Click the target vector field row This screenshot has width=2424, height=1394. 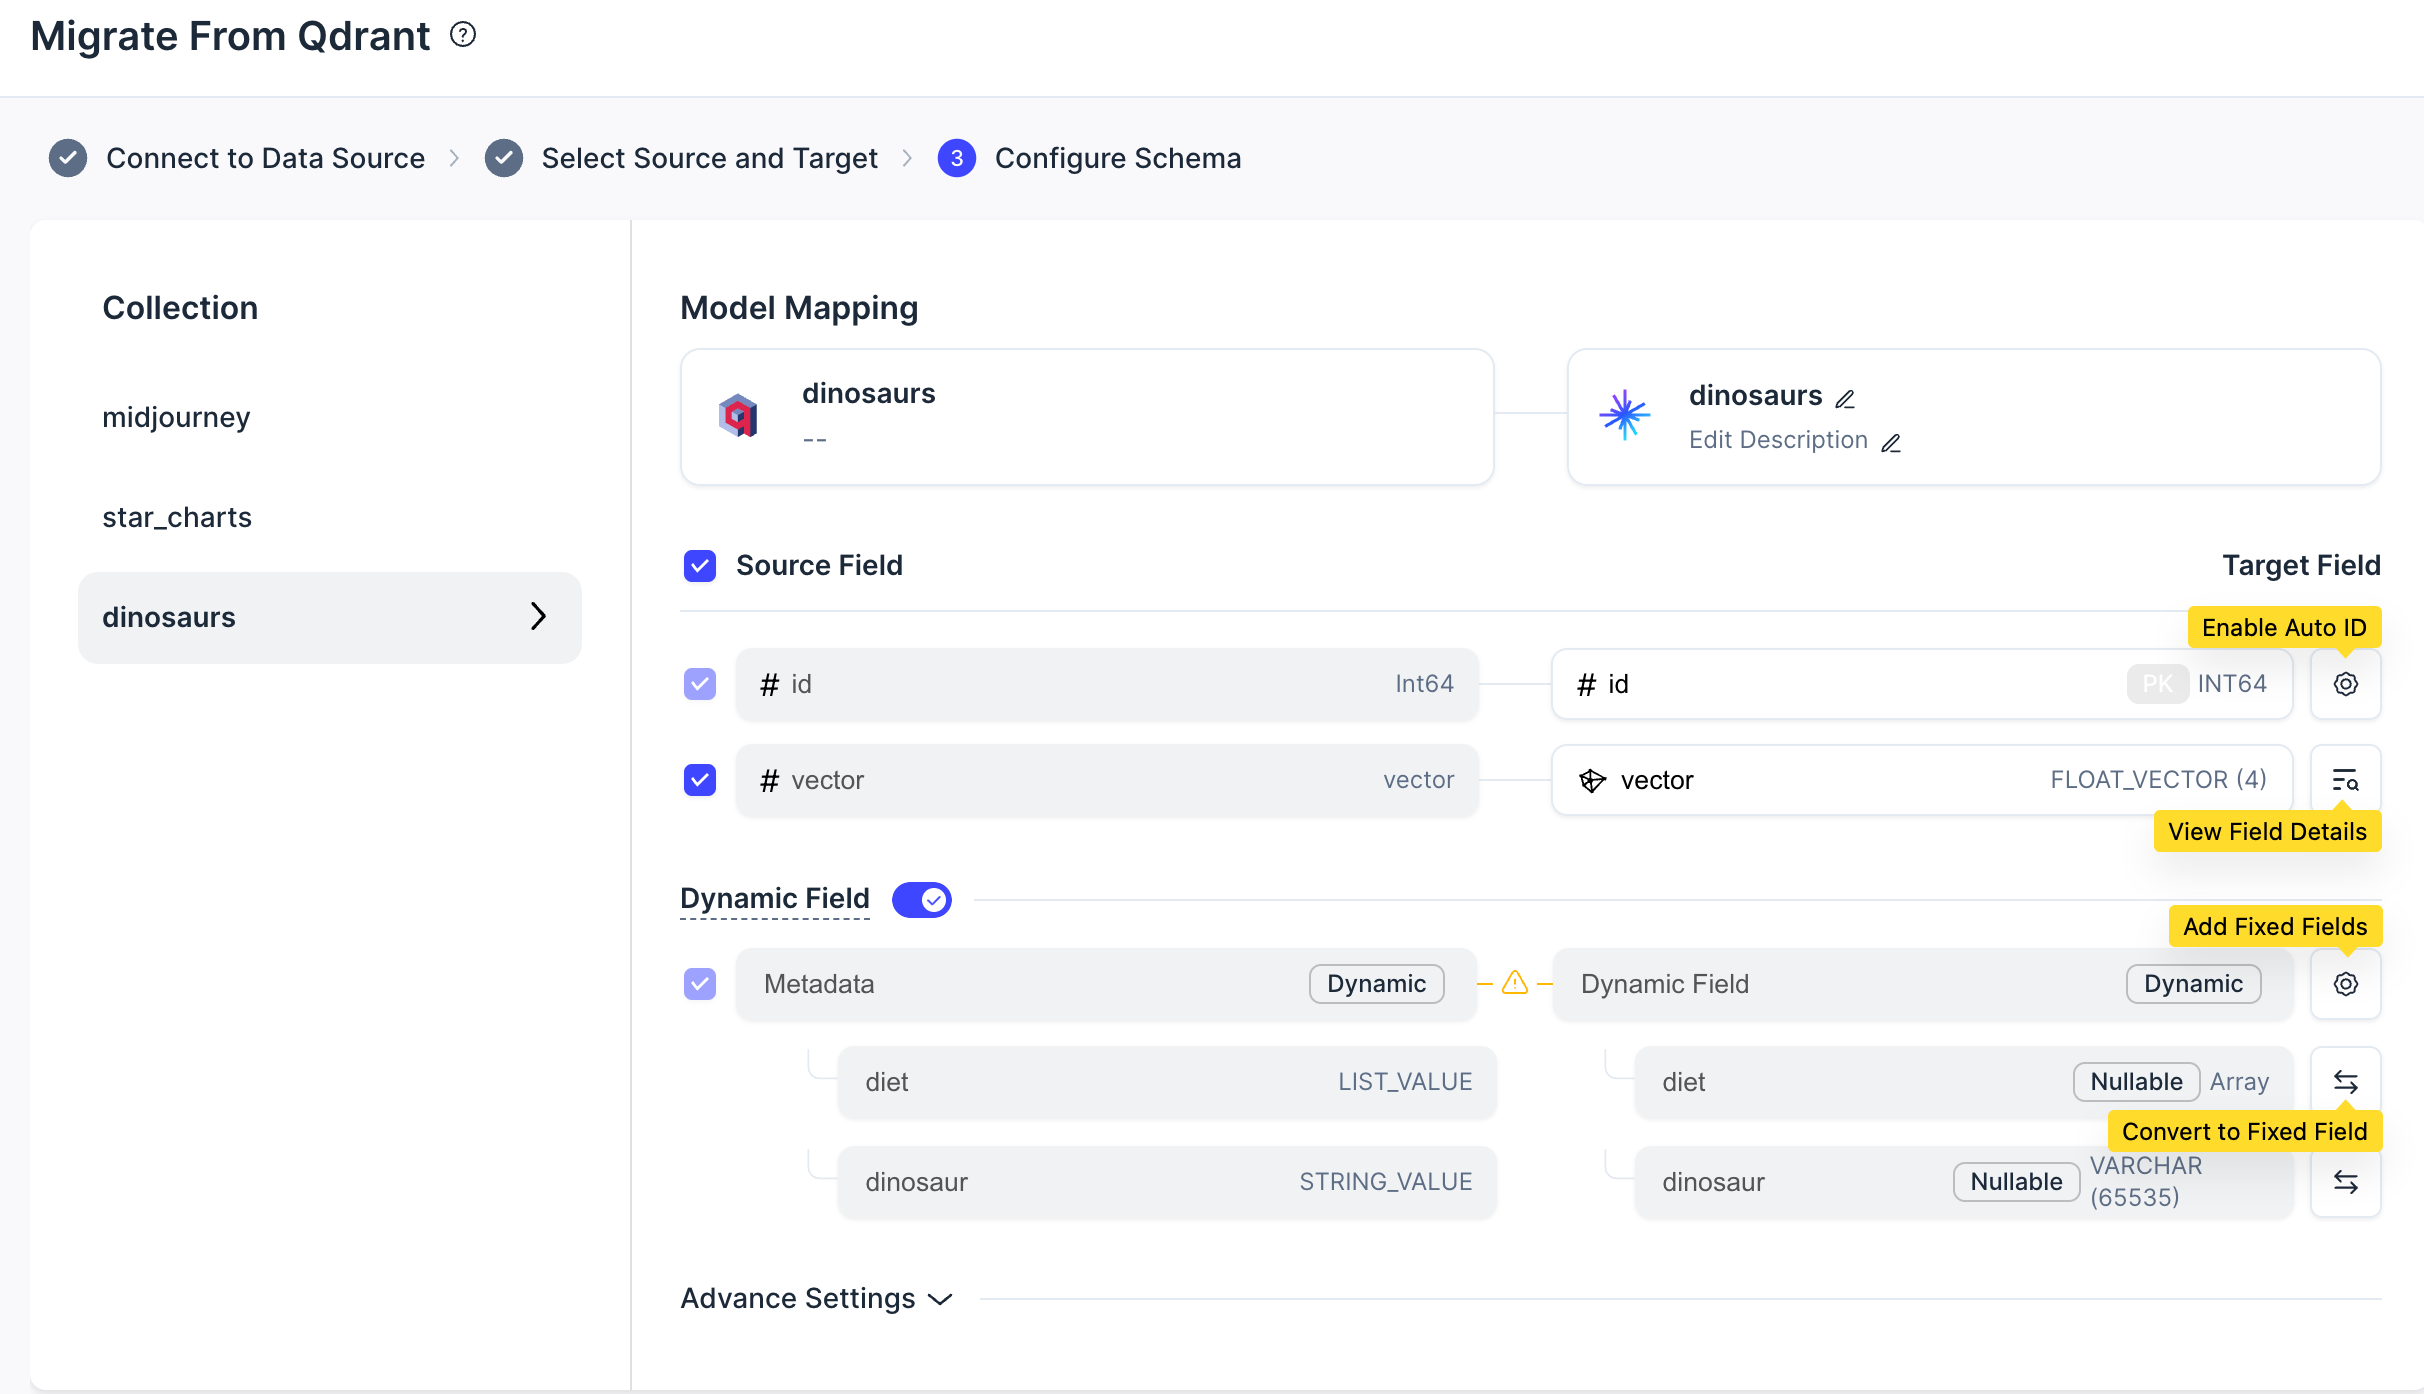(1922, 780)
